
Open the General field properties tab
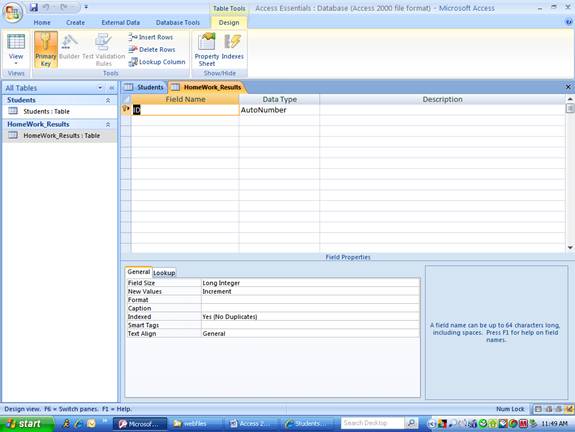coord(139,272)
